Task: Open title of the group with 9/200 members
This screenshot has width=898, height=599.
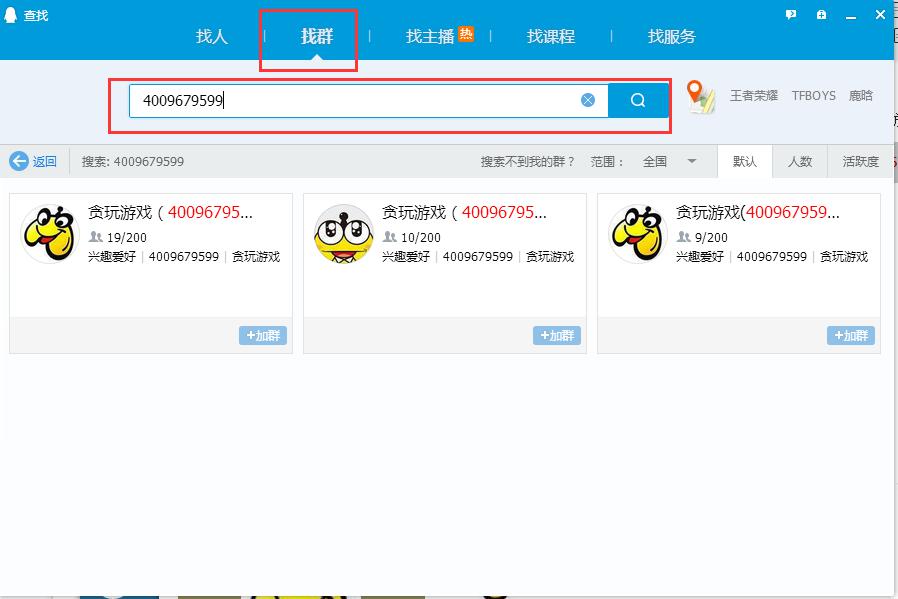Action: tap(758, 212)
